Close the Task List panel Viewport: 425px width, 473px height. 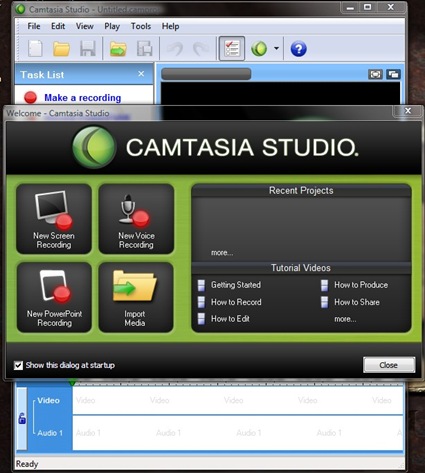click(141, 74)
